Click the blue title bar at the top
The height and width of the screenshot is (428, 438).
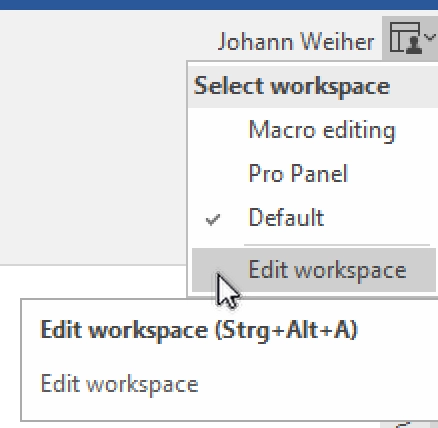[x=219, y=5]
